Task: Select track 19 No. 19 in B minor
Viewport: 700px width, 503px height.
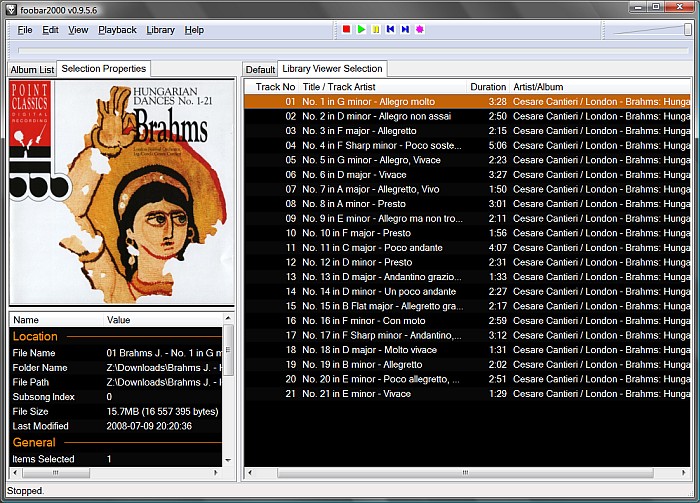Action: click(467, 365)
